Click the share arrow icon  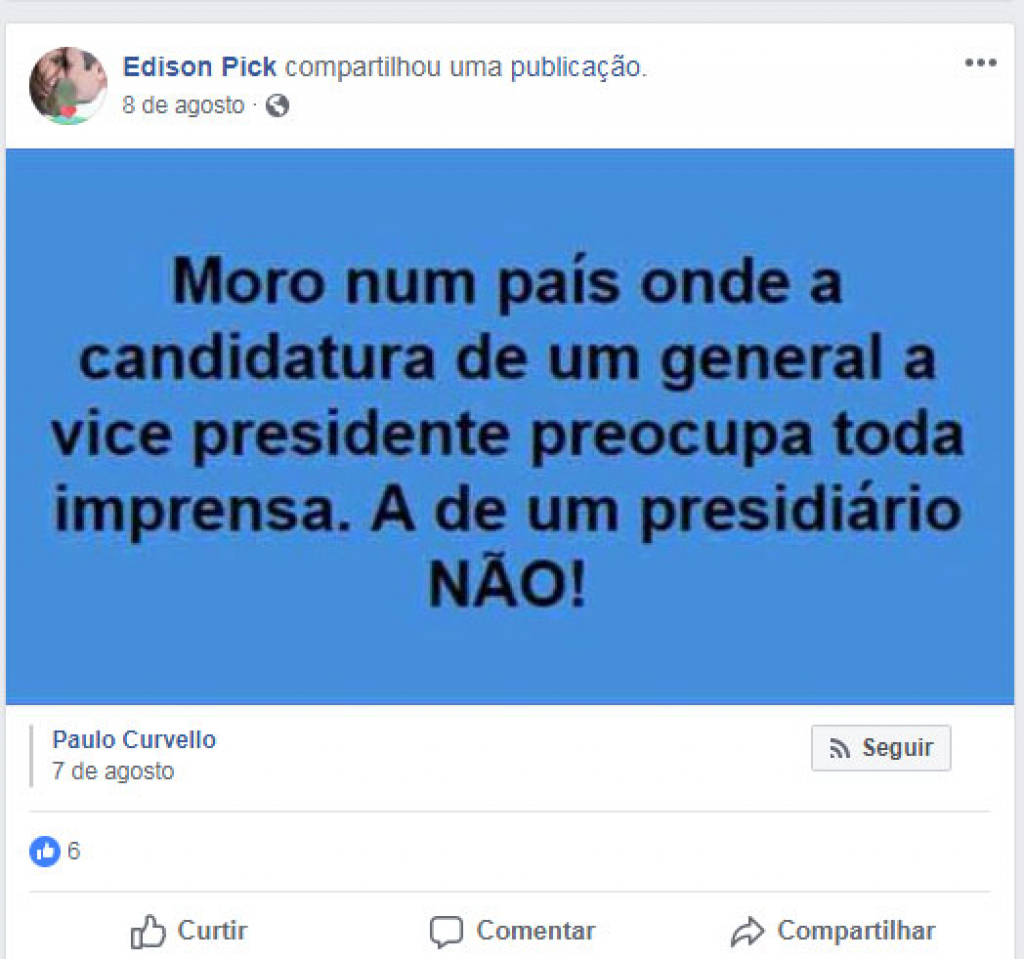click(x=748, y=932)
